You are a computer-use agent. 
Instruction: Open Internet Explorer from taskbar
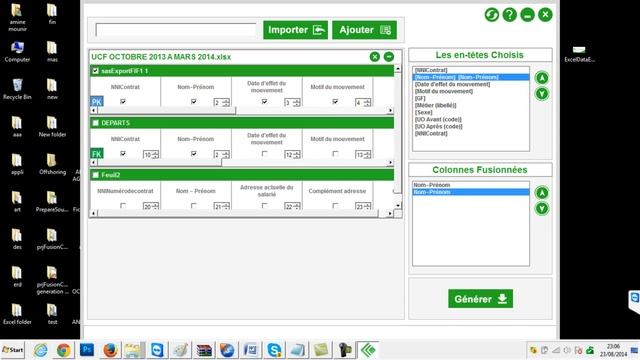tap(40, 350)
